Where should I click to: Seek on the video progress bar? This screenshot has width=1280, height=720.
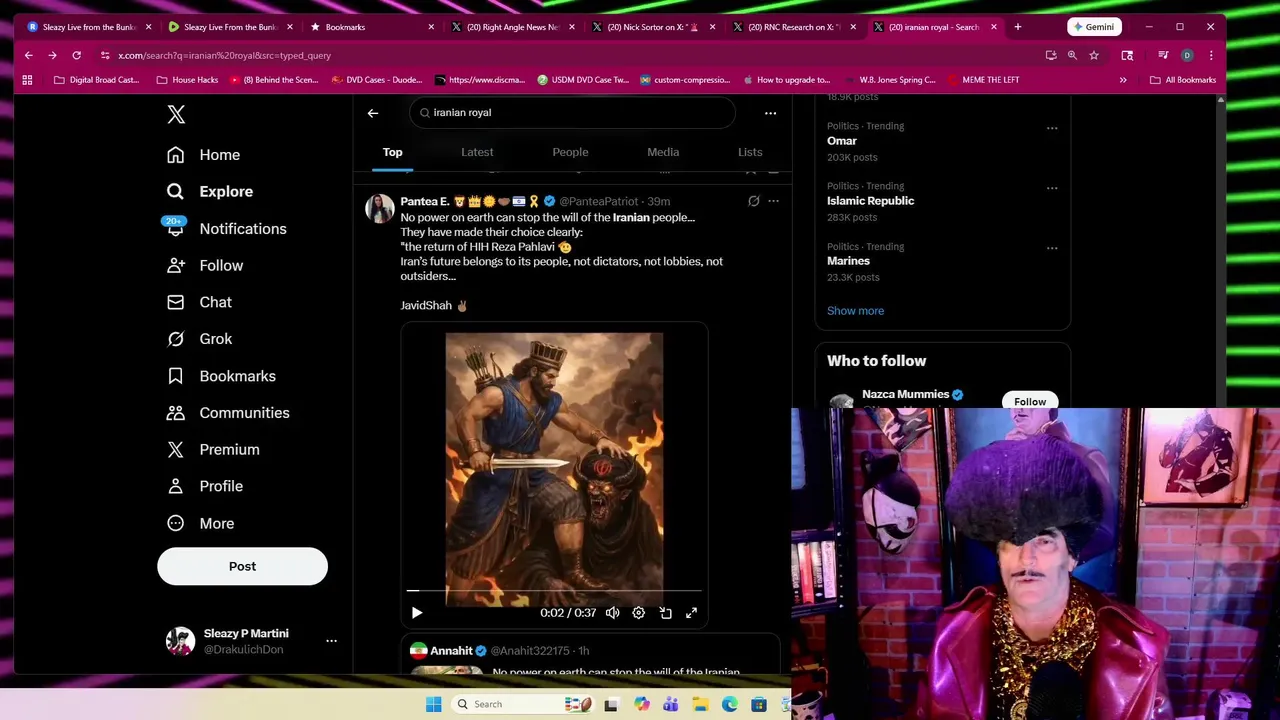point(554,591)
